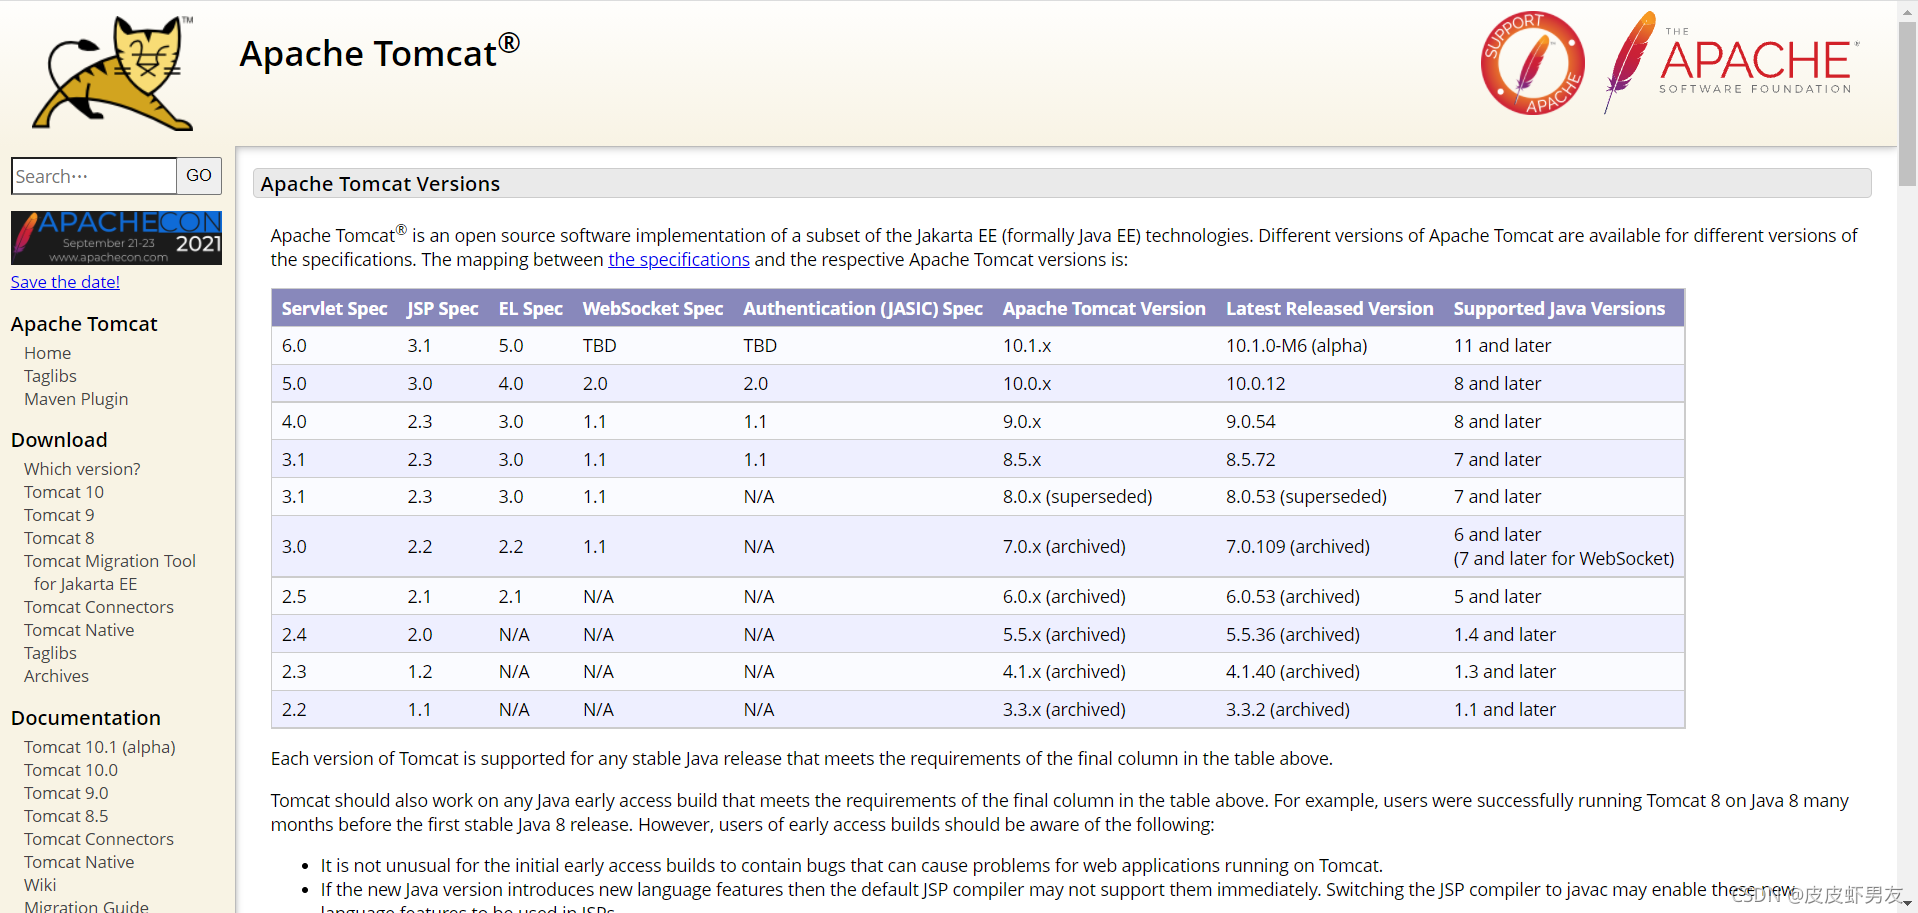Image resolution: width=1918 pixels, height=913 pixels.
Task: Open Taglibs under Apache Tomcat section
Action: tap(50, 376)
